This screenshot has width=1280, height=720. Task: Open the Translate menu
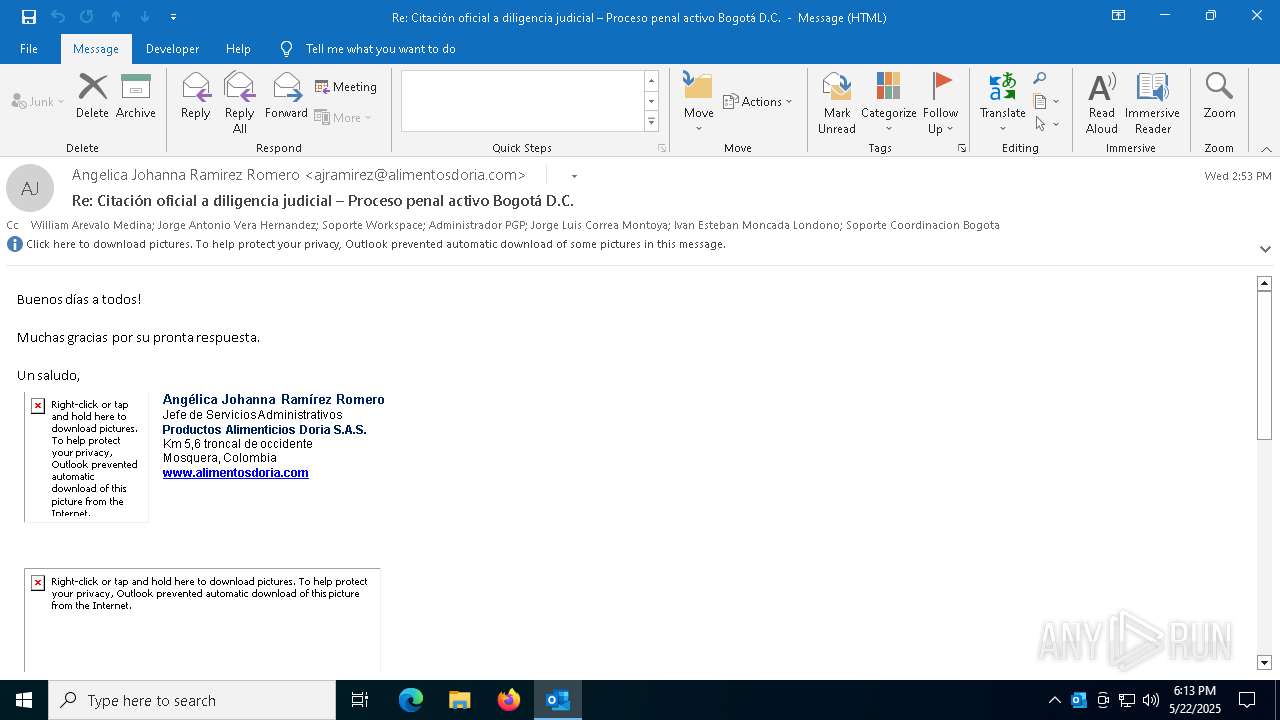1002,102
